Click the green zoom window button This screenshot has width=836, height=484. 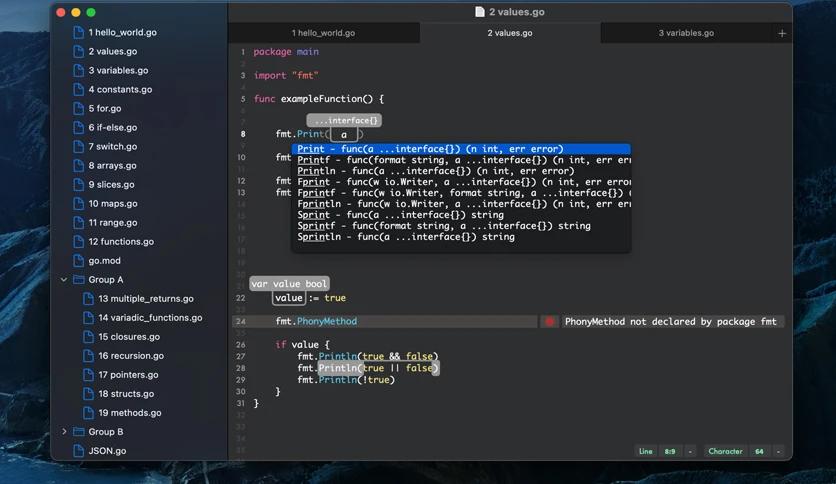pos(91,12)
